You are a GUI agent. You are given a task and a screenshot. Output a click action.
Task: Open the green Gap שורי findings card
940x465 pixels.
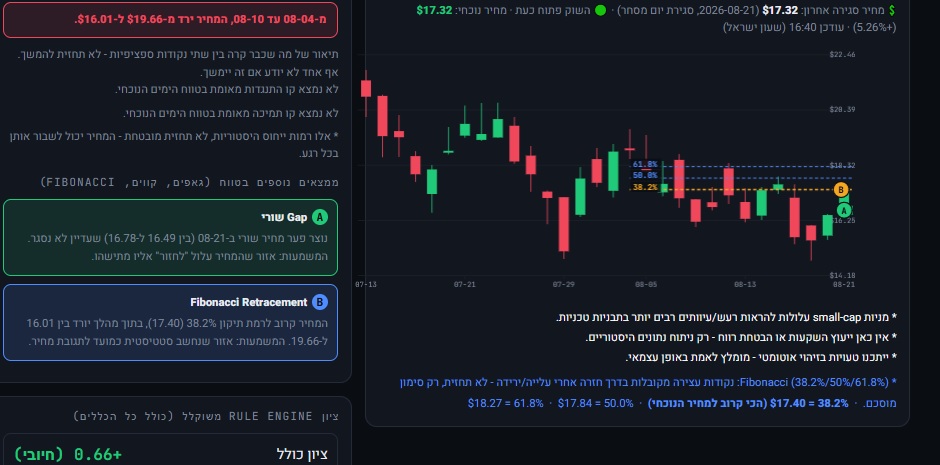[170, 237]
